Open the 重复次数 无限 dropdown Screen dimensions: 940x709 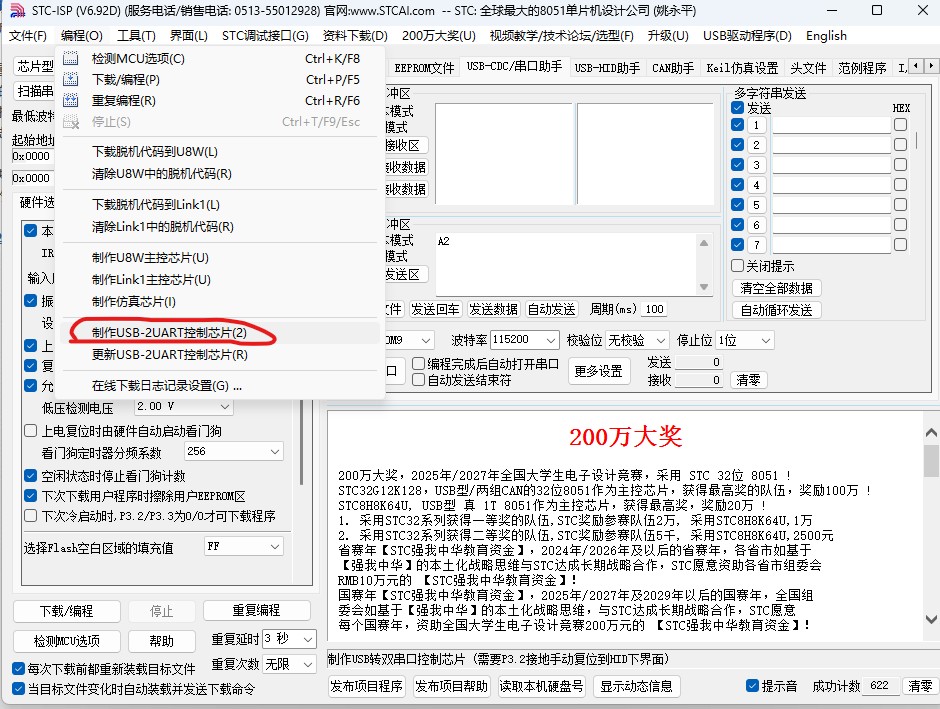289,664
